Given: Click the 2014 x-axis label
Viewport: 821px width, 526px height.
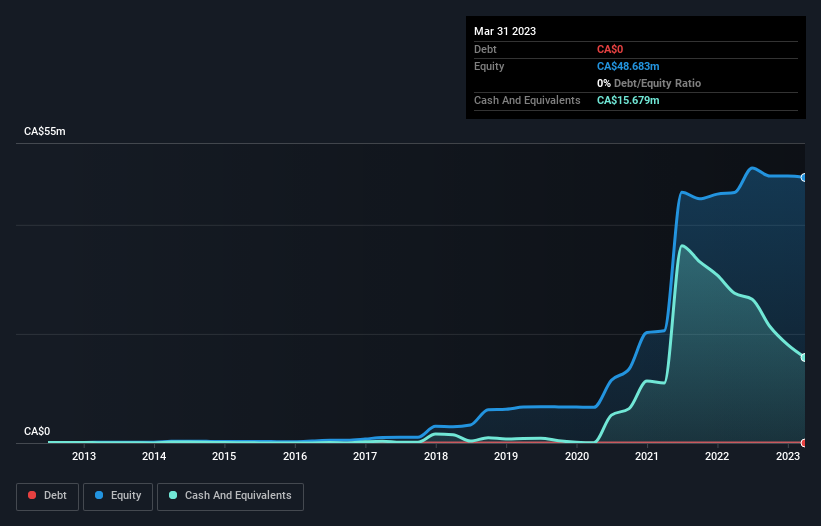Looking at the screenshot, I should (x=154, y=456).
